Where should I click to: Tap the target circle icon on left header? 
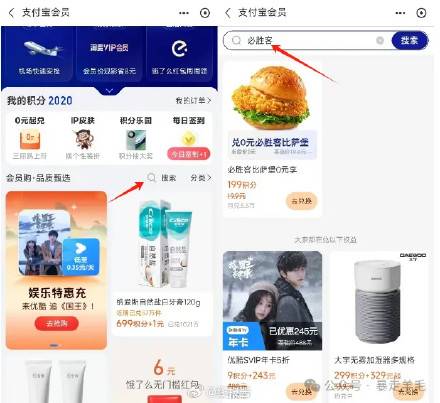click(205, 13)
